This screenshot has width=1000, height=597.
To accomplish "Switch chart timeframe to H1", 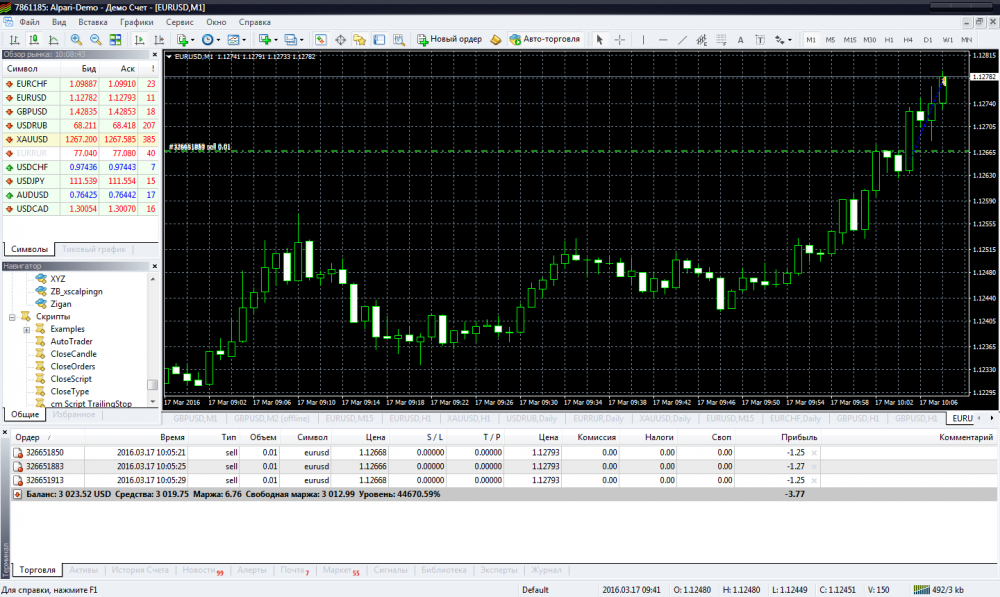I will pos(889,40).
